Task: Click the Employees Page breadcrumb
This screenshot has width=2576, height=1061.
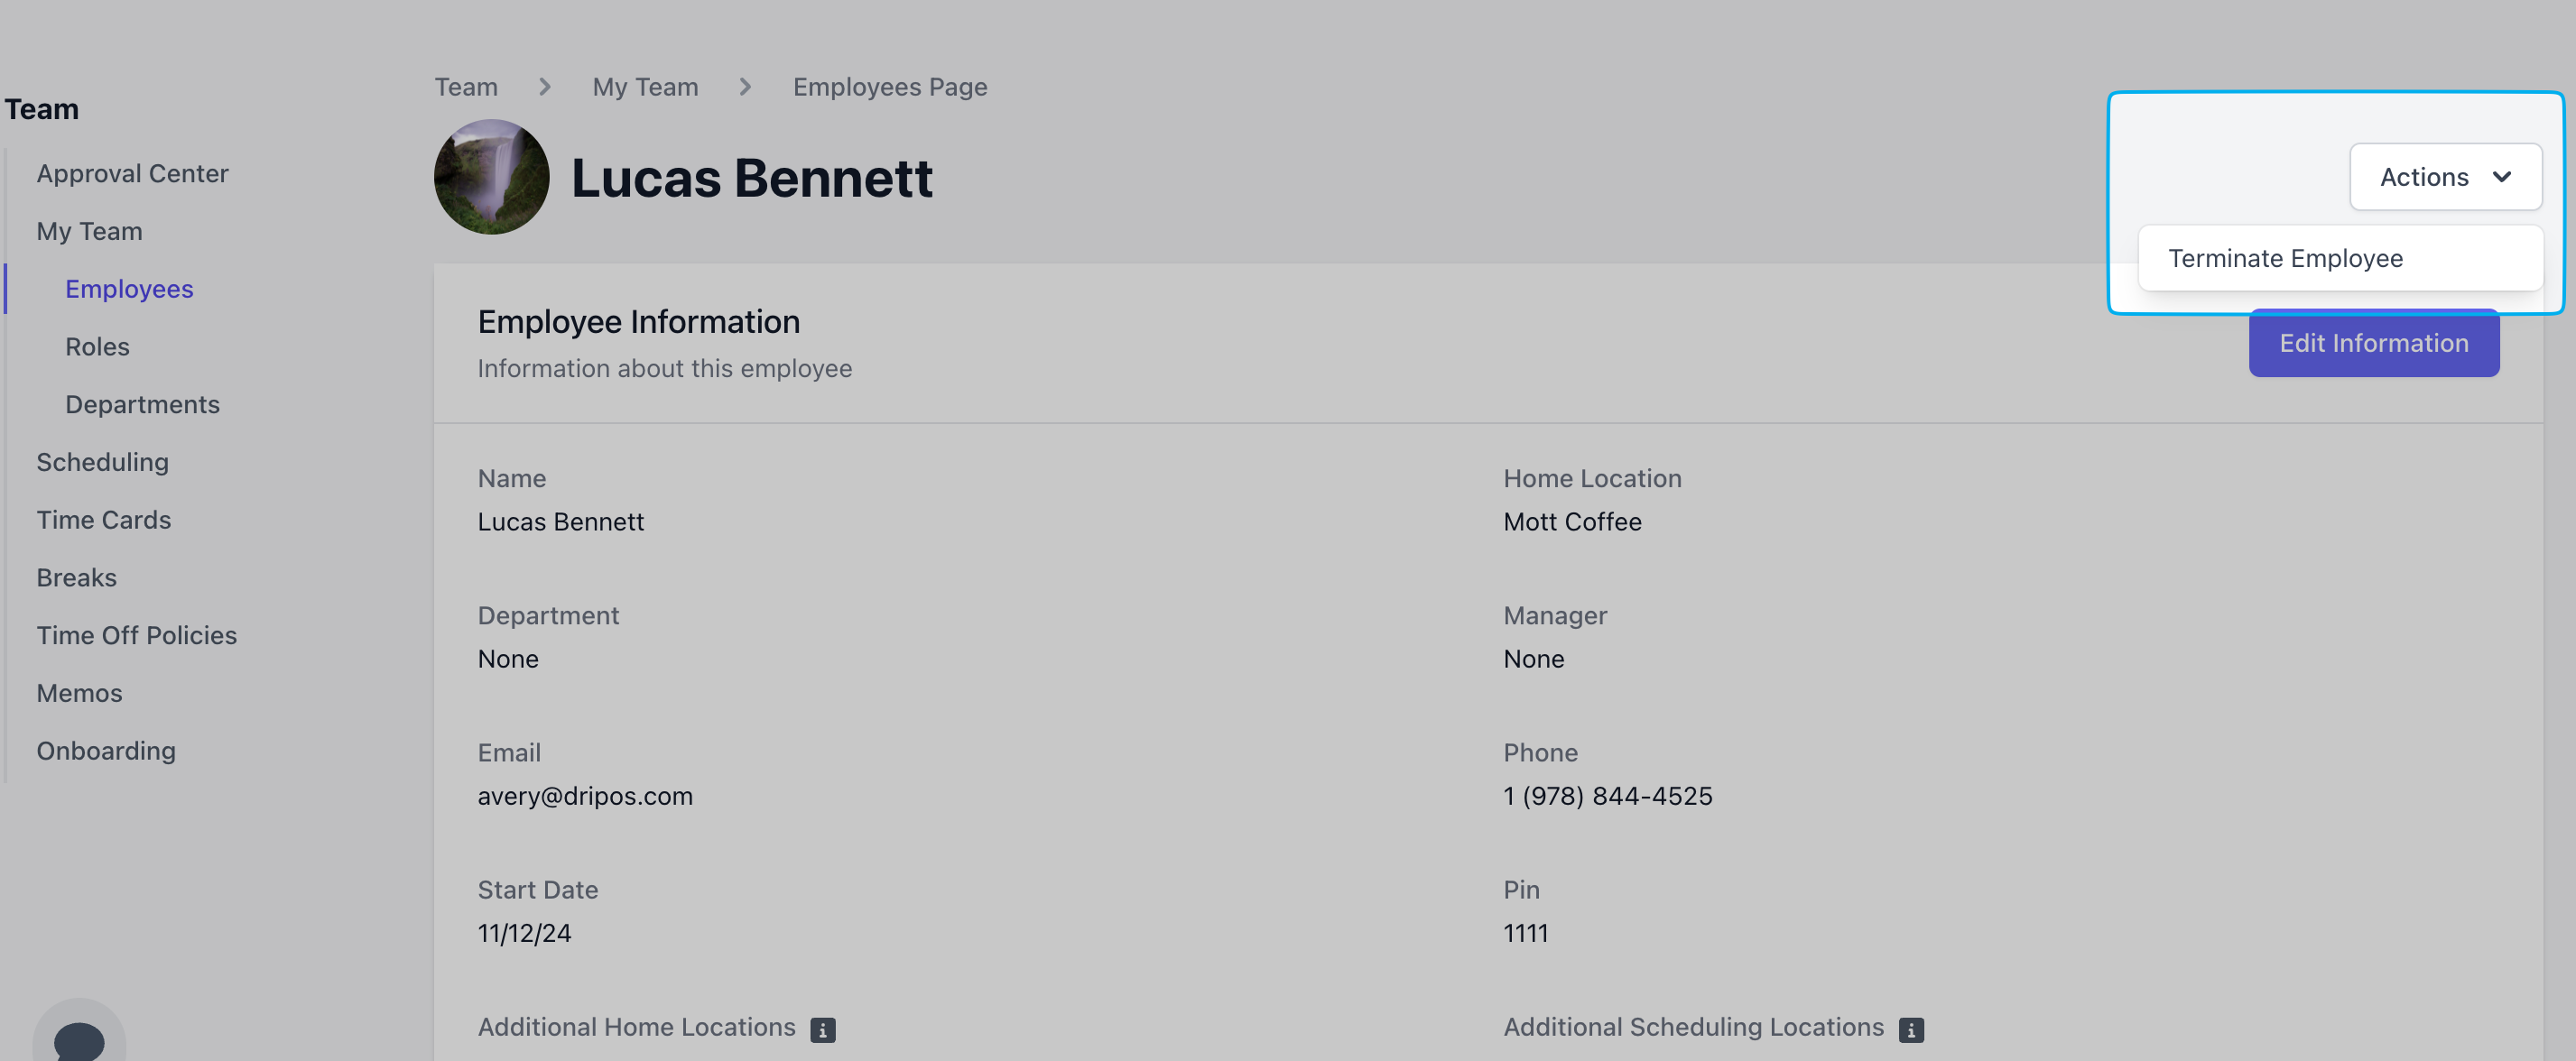Action: click(x=889, y=87)
